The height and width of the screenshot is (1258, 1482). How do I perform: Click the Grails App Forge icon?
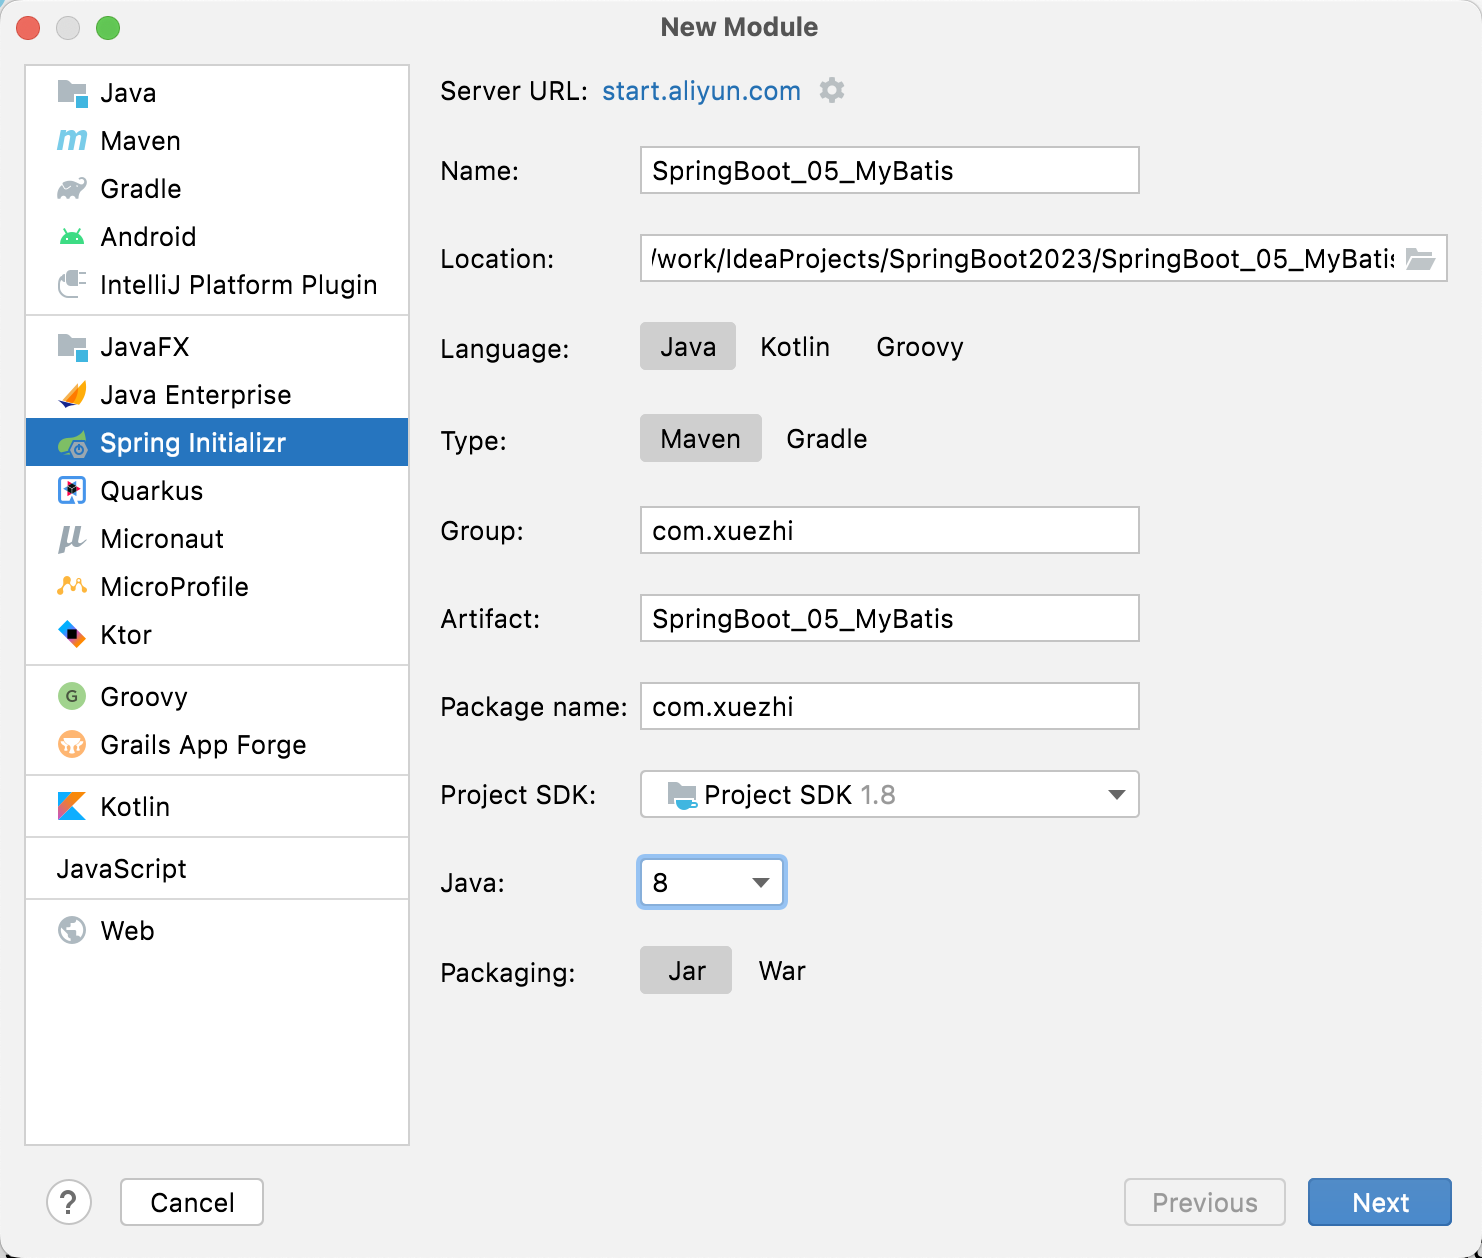(x=72, y=745)
